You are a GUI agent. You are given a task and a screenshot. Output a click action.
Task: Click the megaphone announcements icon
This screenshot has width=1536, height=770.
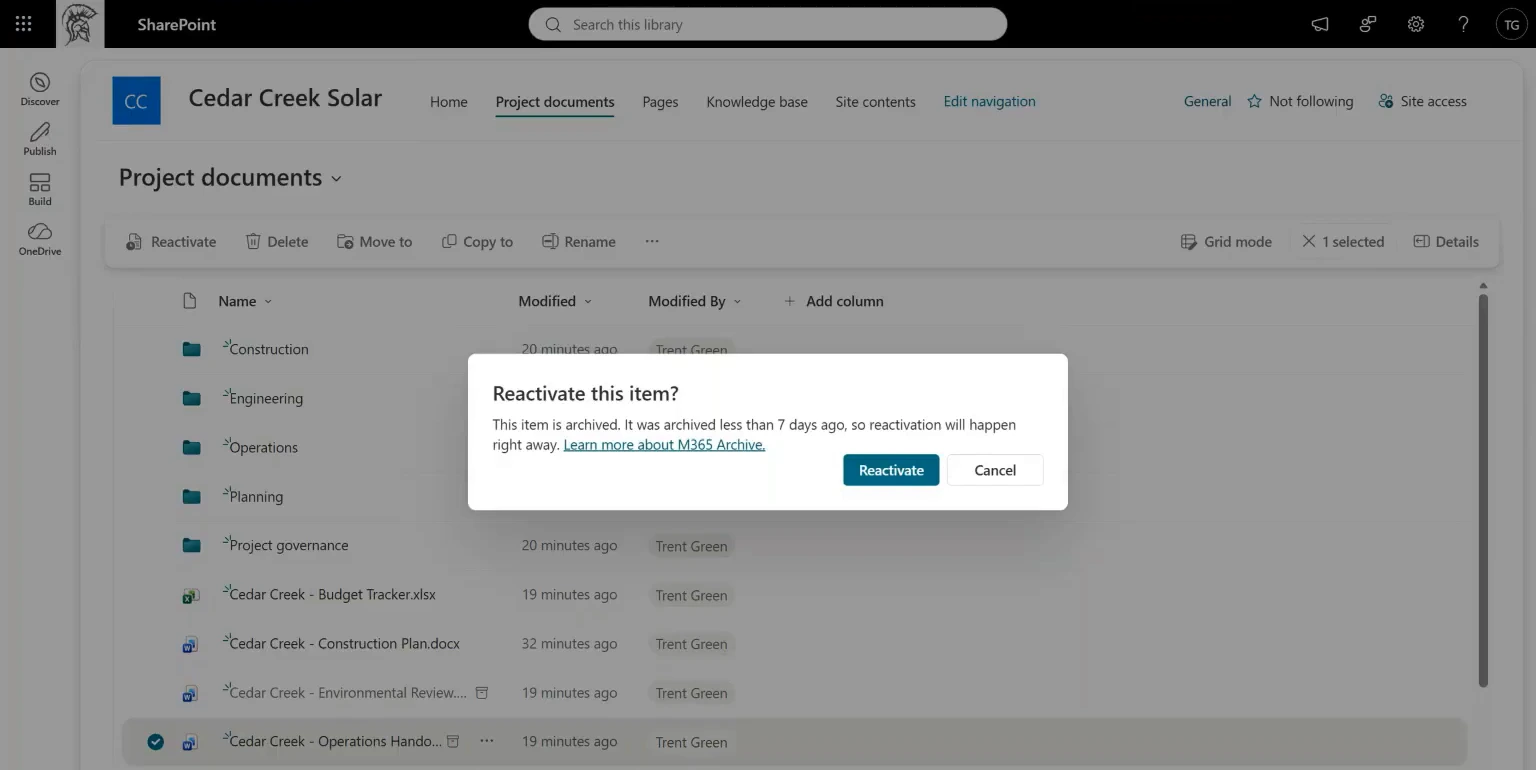click(1320, 24)
